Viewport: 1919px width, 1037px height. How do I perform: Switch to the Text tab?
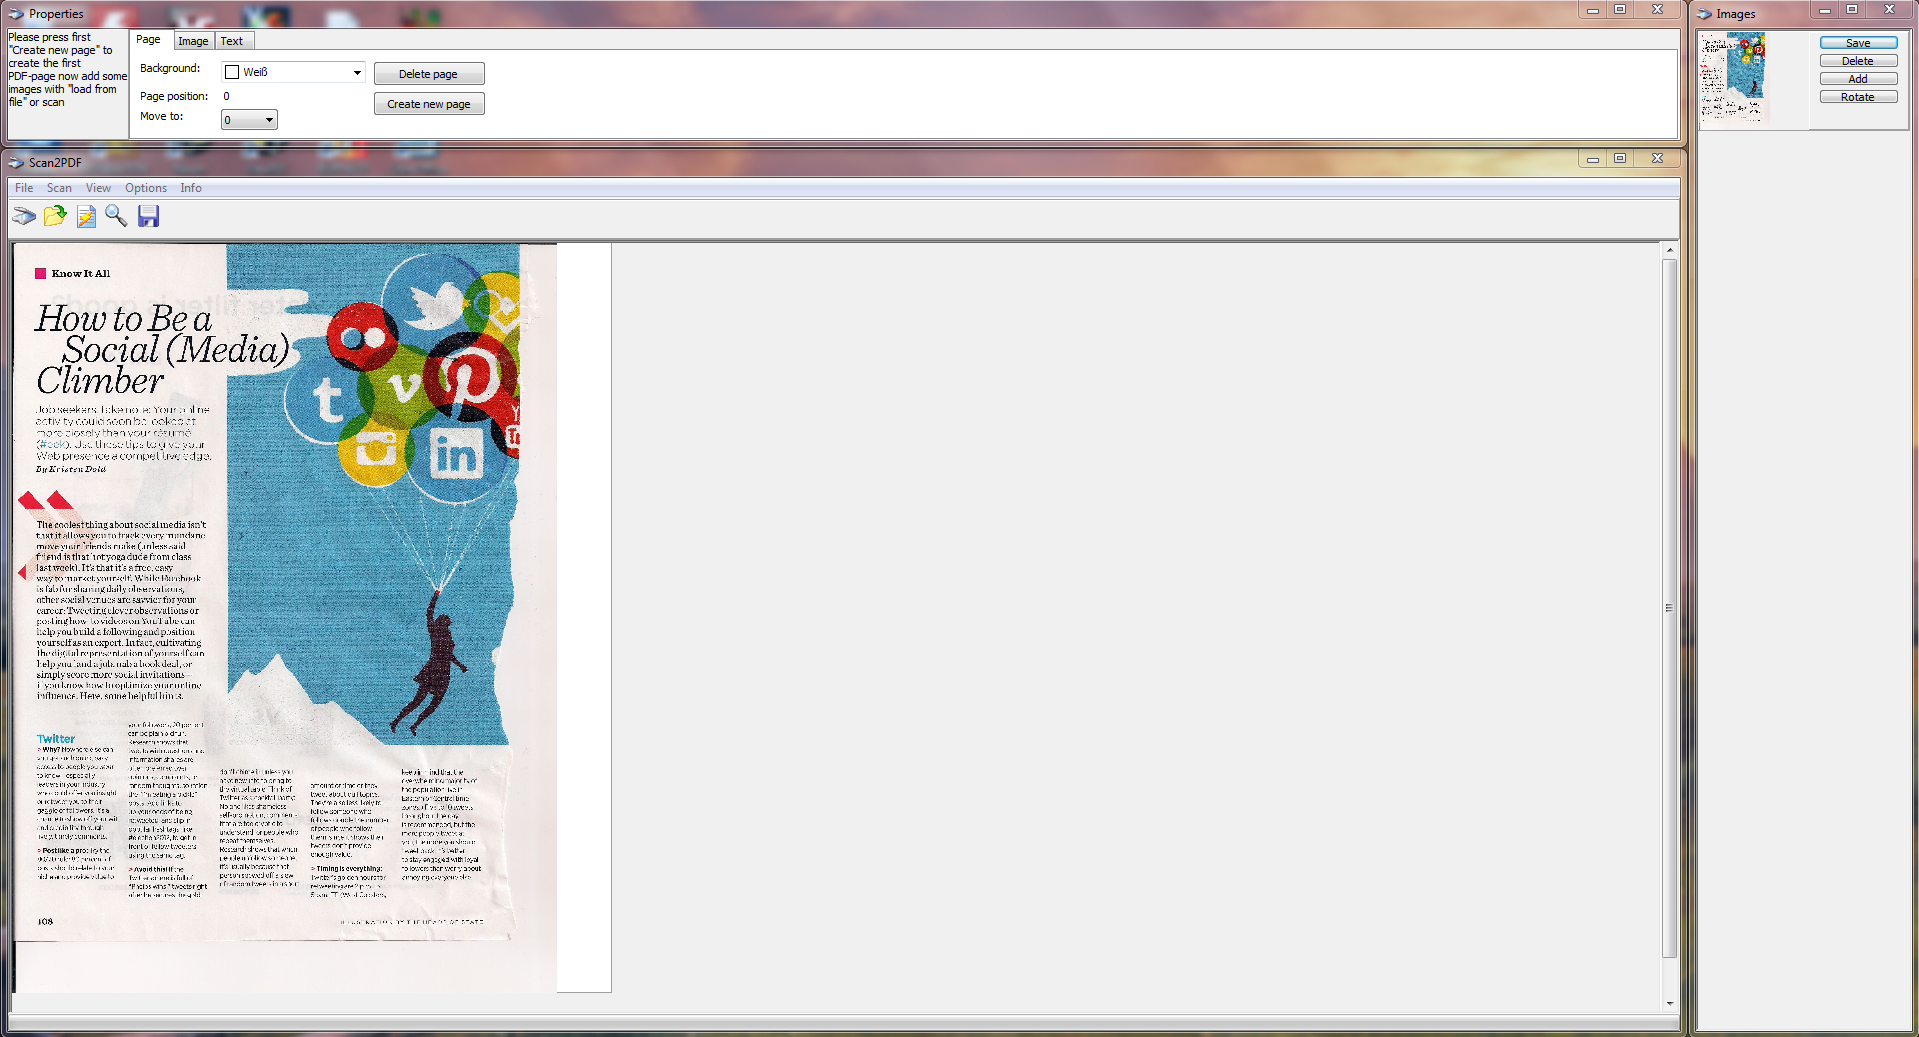click(232, 41)
